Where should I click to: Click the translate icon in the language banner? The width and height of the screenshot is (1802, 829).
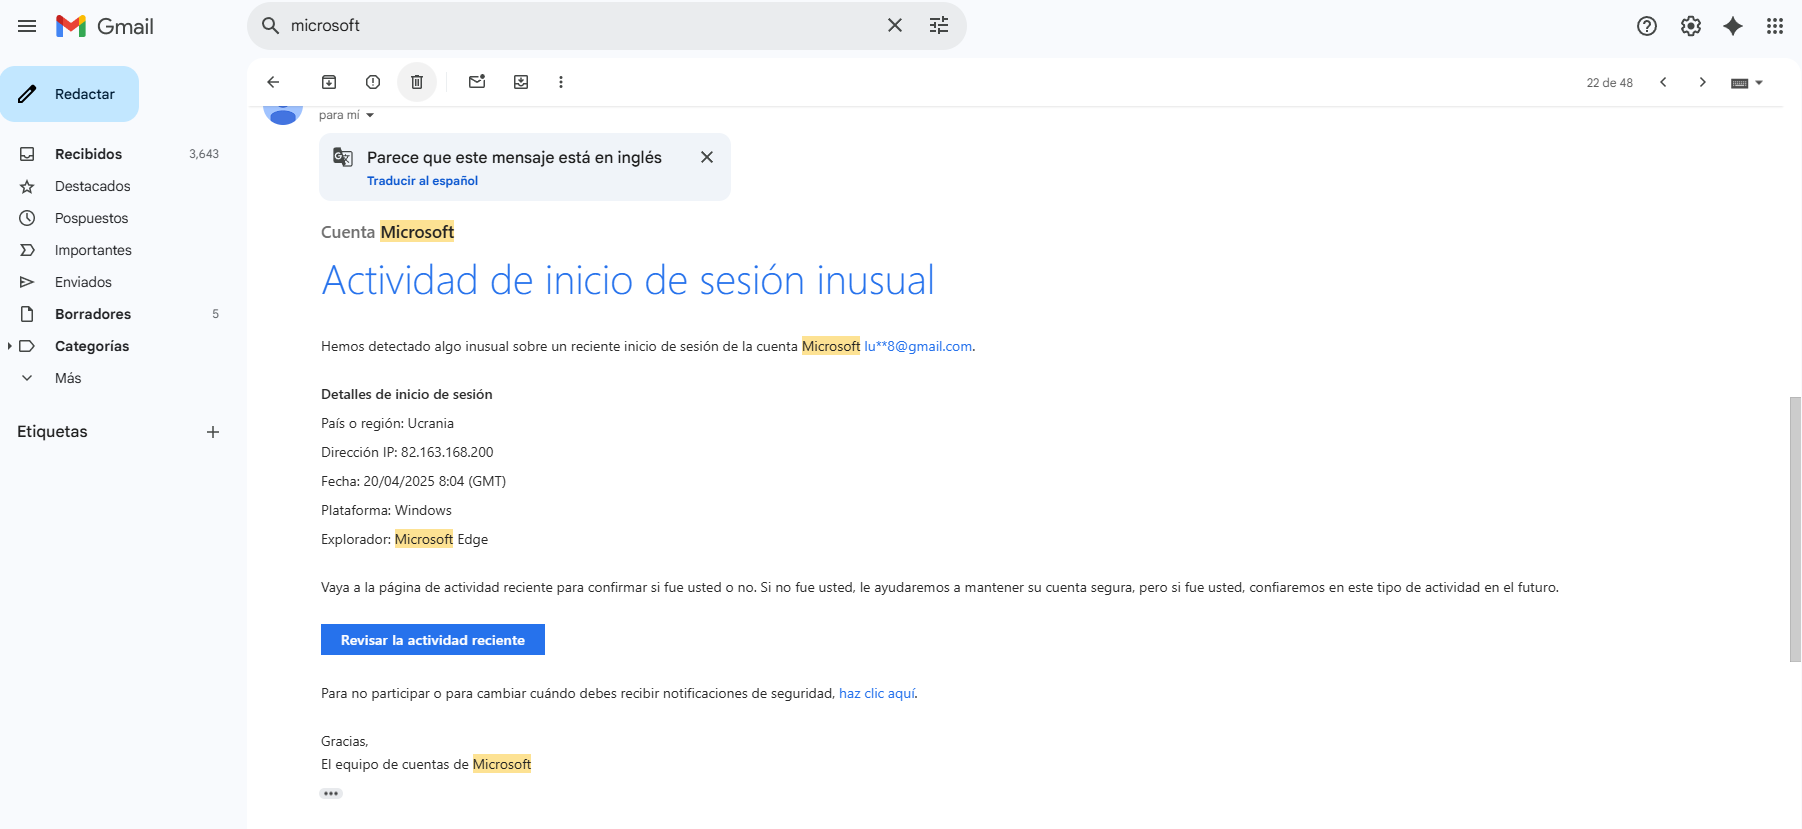click(343, 157)
